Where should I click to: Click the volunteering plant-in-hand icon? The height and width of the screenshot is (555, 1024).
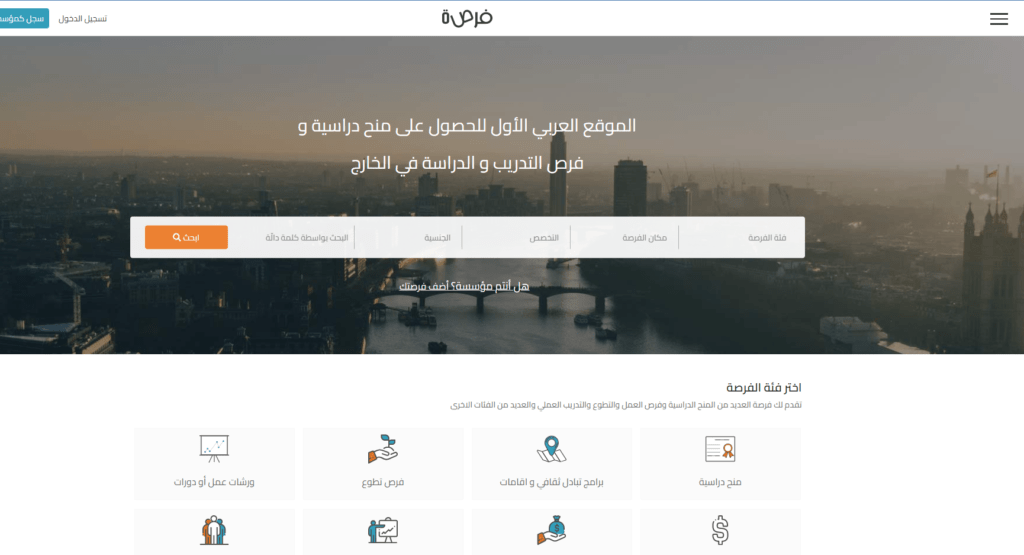tap(383, 450)
